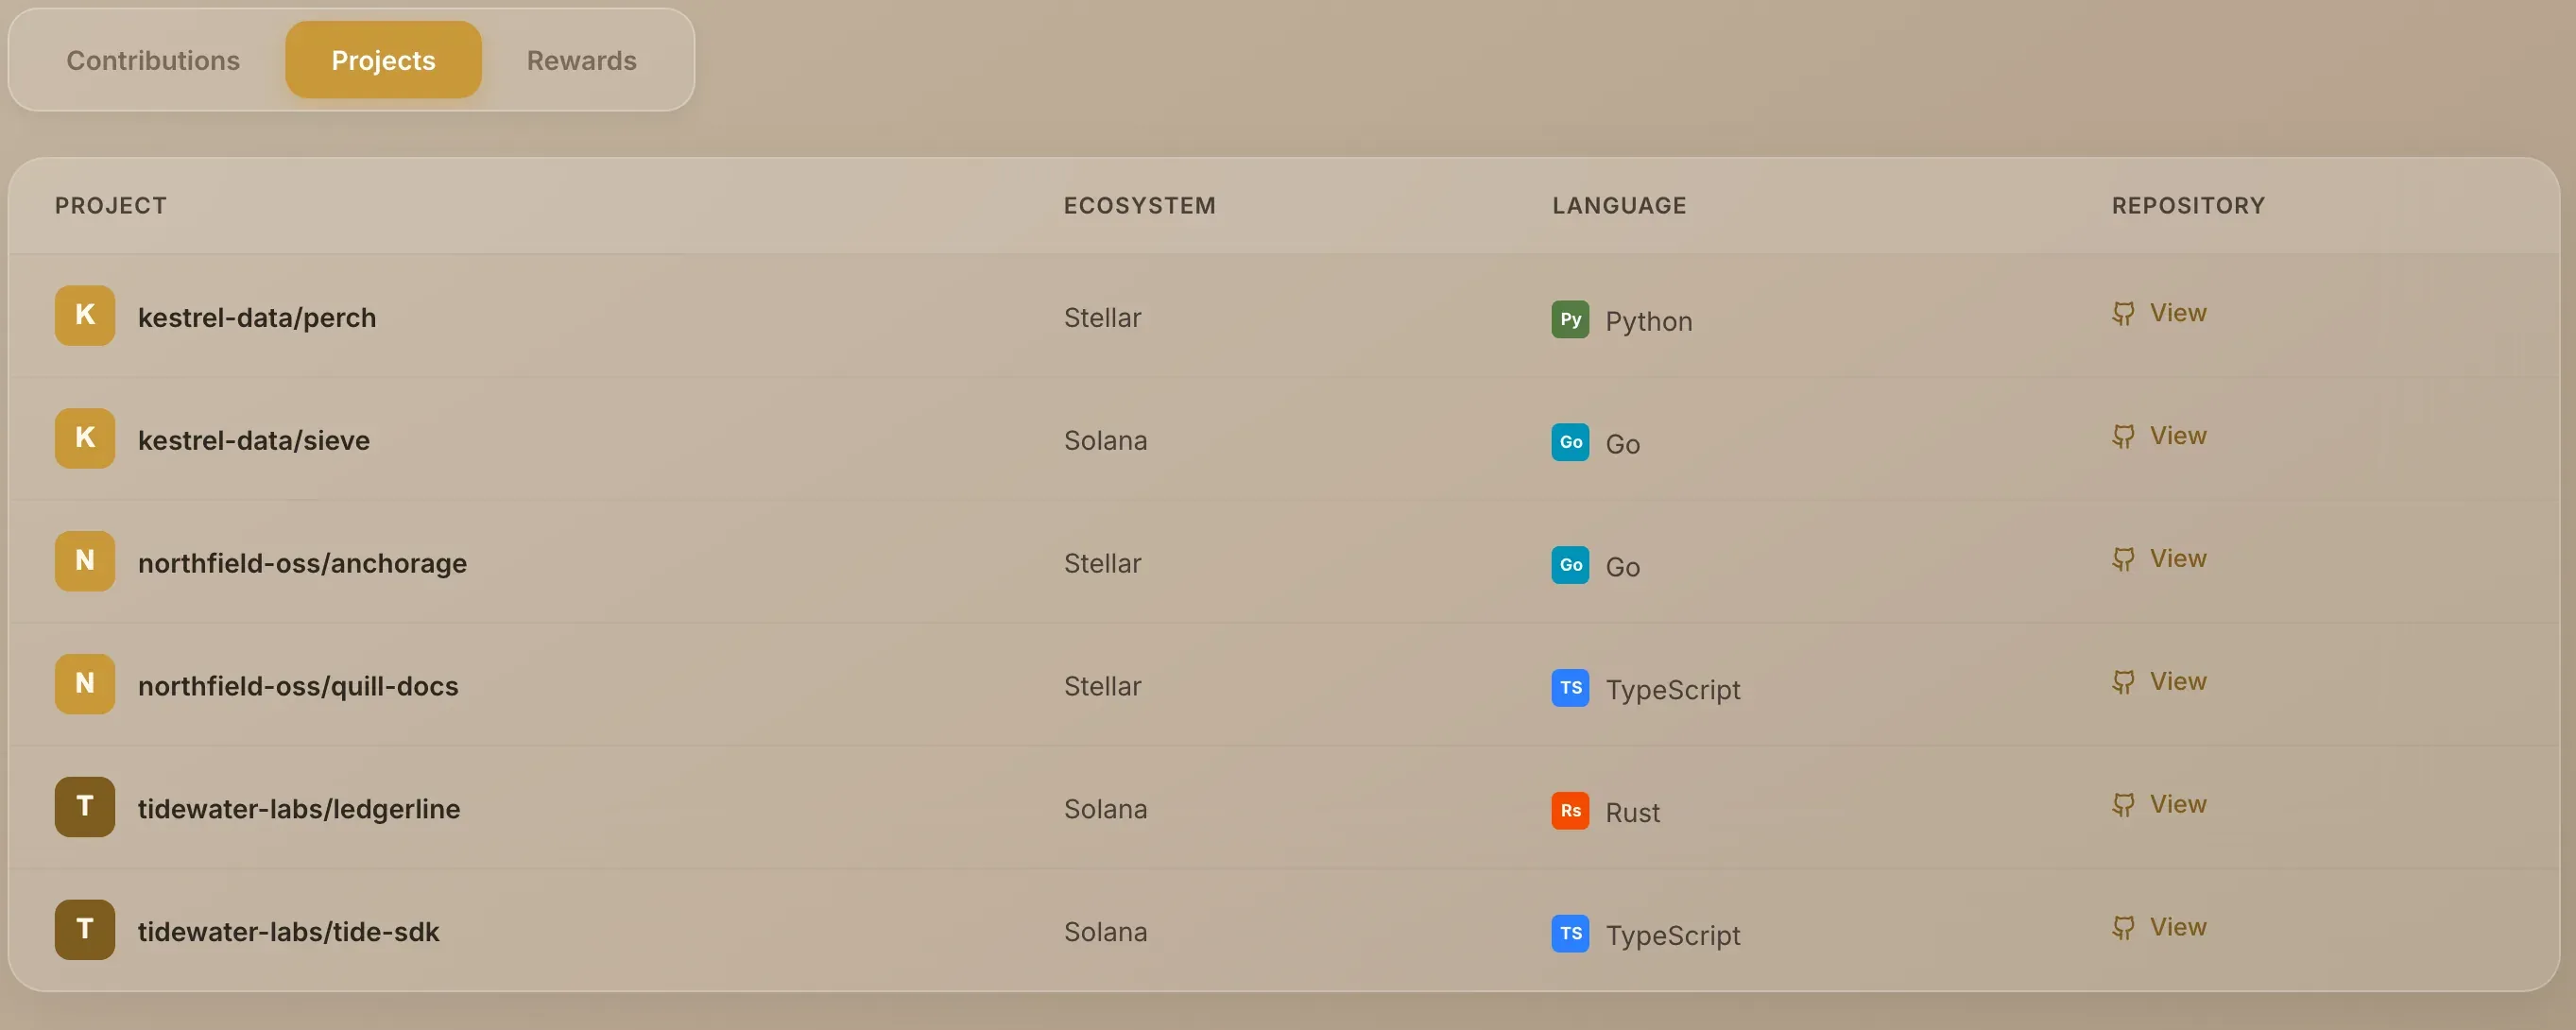Click project name northfield-oss/anchorage
The image size is (2576, 1030).
point(302,564)
